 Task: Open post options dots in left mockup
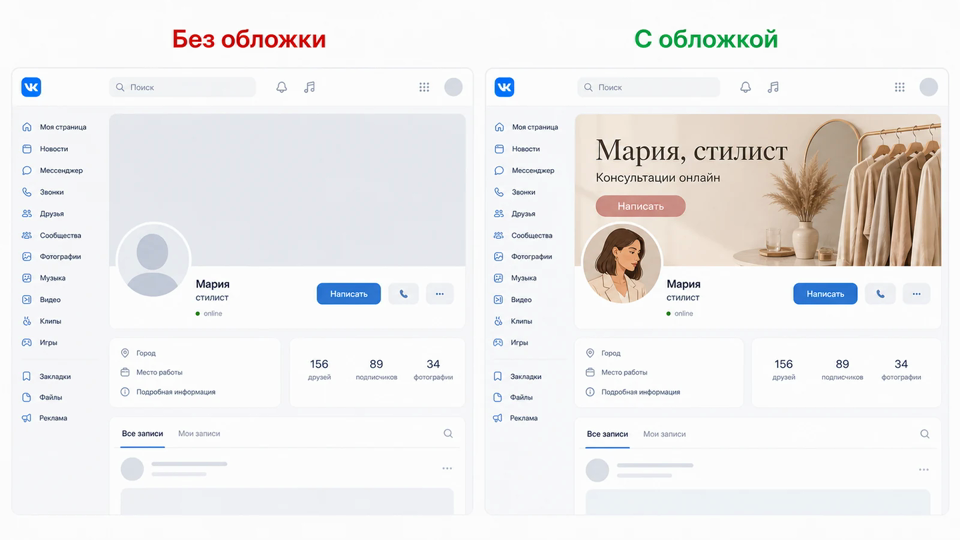coord(447,468)
